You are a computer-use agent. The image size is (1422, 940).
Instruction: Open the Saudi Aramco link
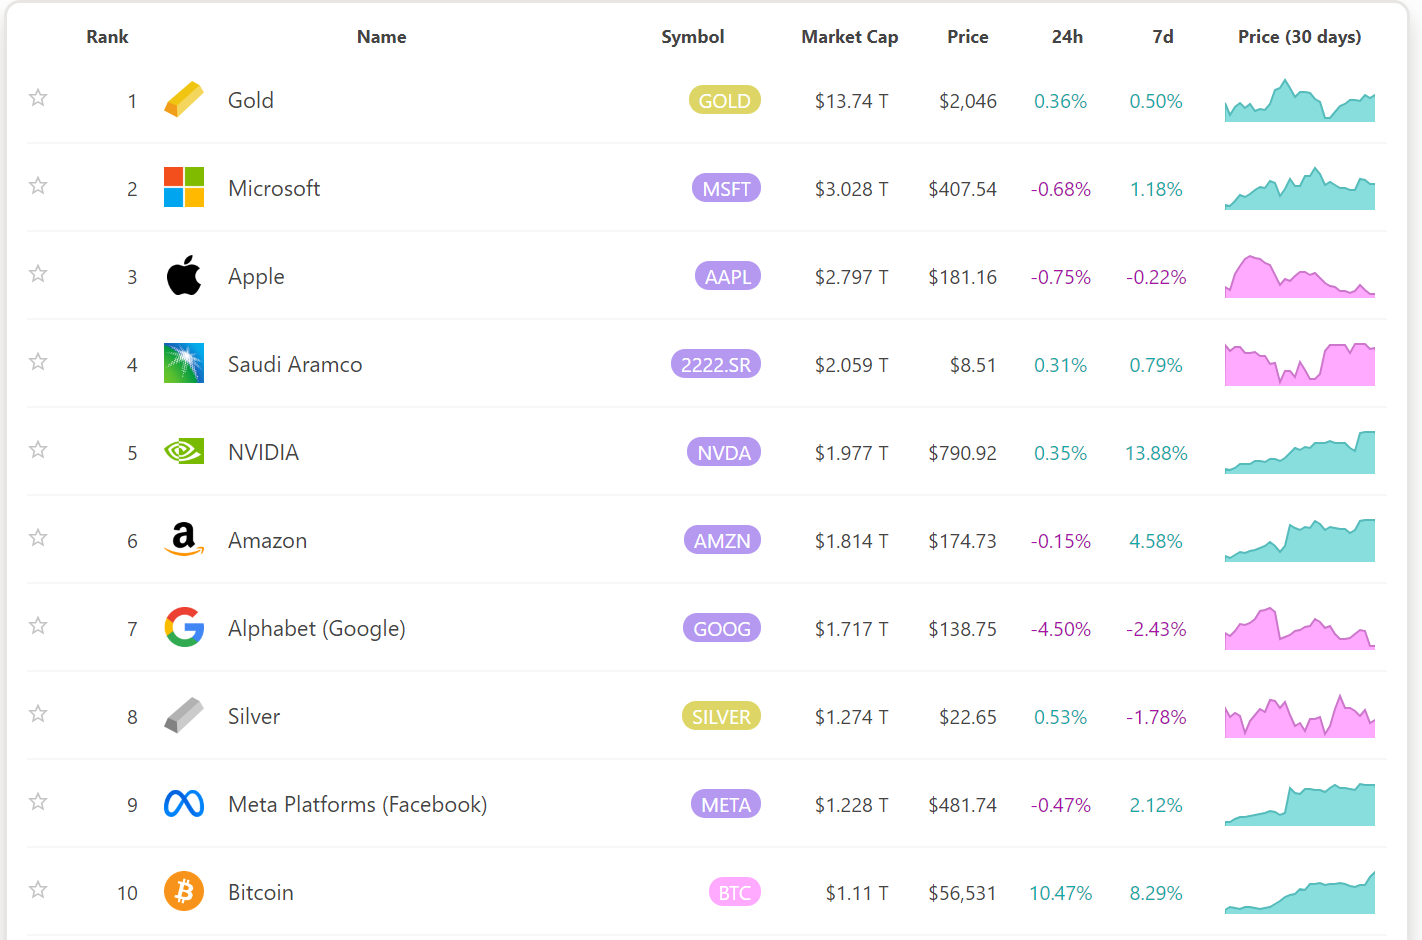click(295, 364)
